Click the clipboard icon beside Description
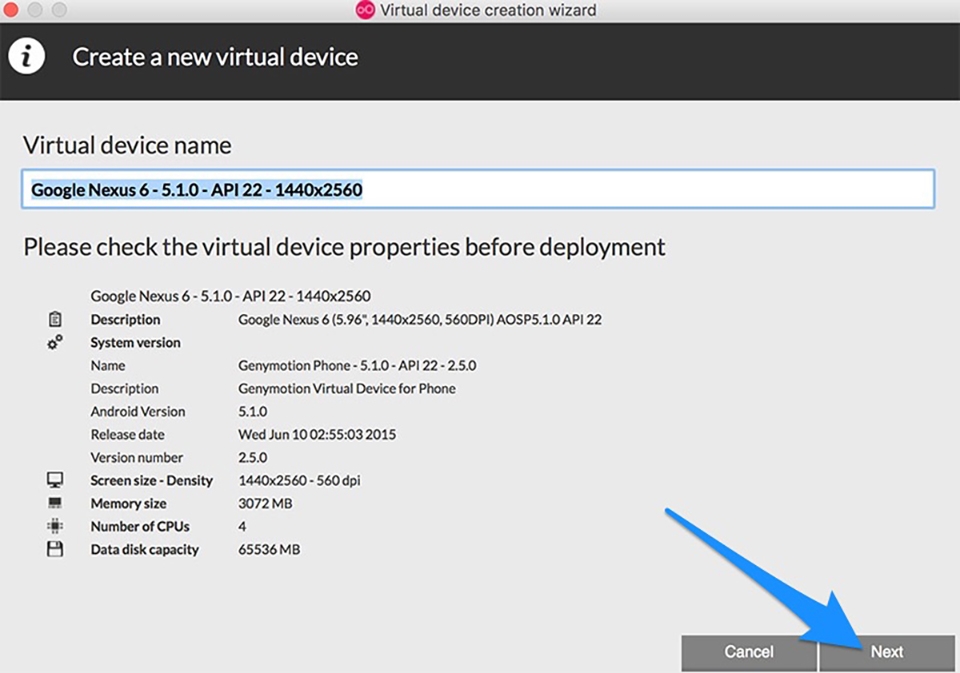The image size is (960, 673). (55, 320)
